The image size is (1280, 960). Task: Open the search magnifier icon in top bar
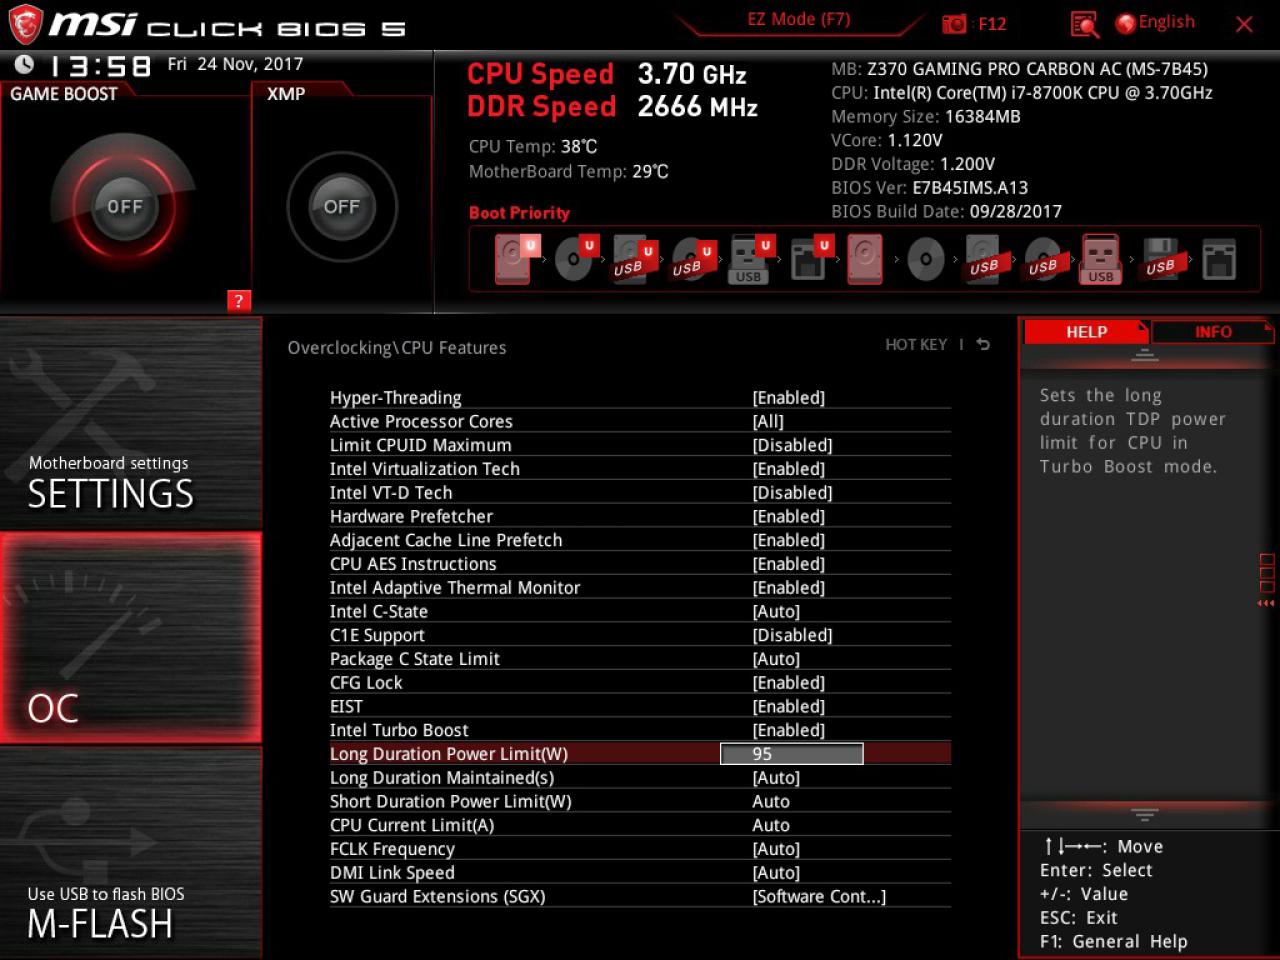click(x=1084, y=24)
